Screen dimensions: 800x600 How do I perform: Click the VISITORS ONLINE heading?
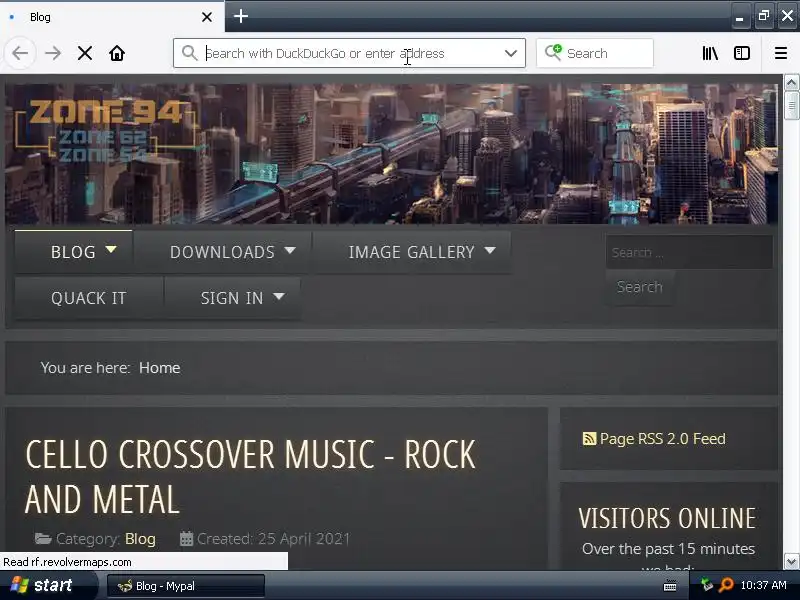click(x=667, y=518)
